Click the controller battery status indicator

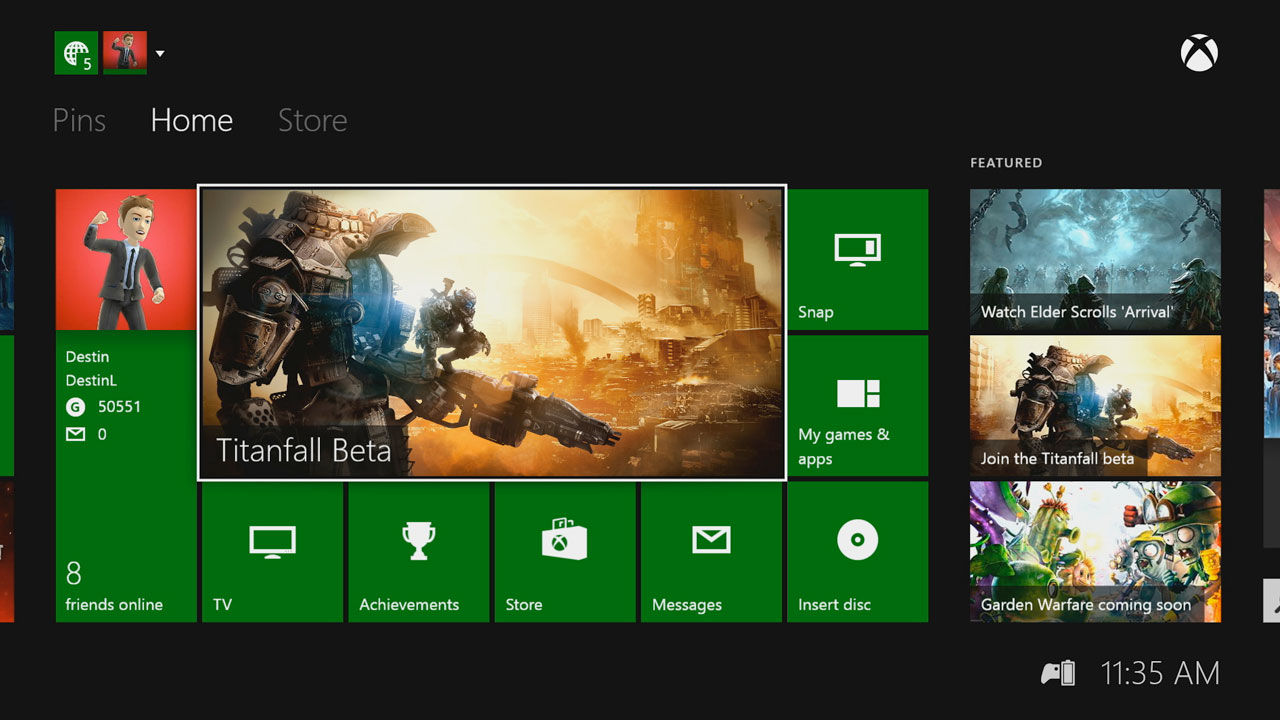click(1058, 673)
